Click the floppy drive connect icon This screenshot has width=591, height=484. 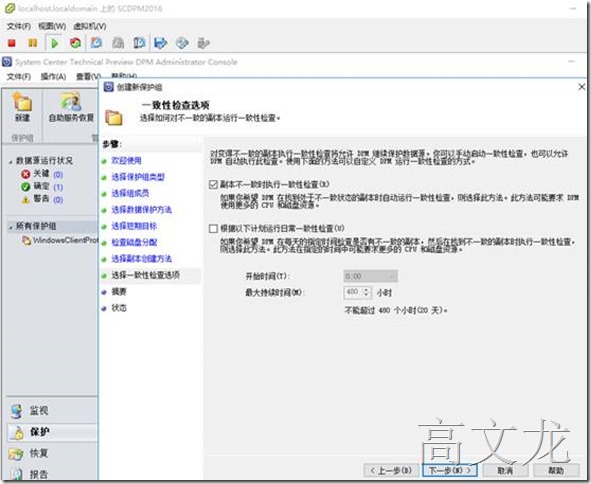161,43
